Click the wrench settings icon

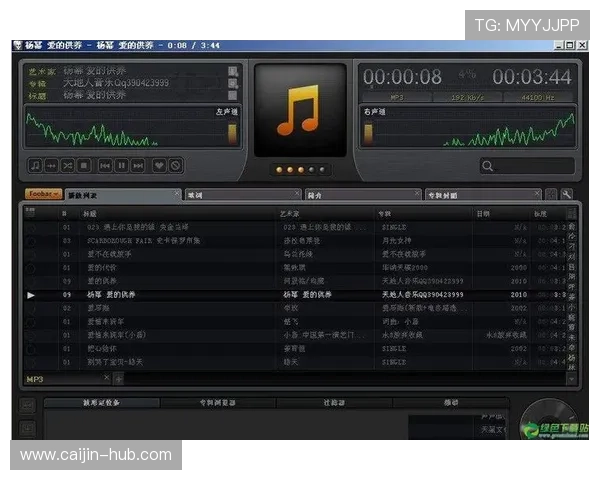567,194
